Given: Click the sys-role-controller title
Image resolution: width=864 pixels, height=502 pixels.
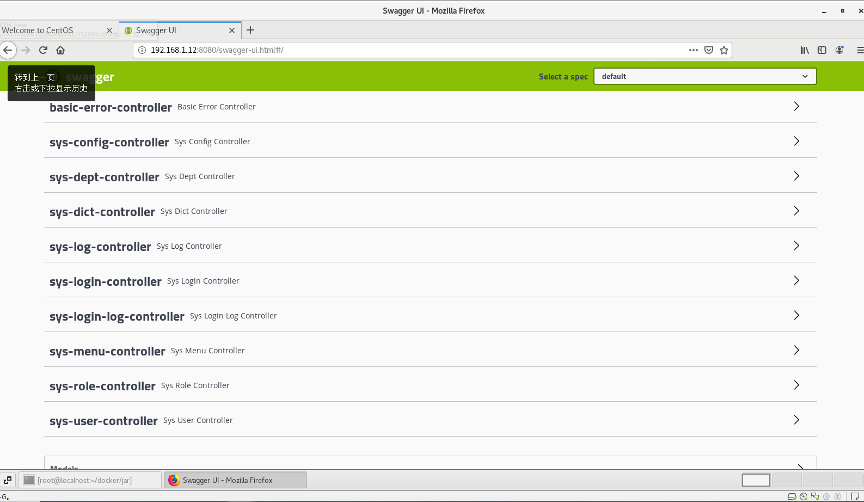Looking at the screenshot, I should pyautogui.click(x=102, y=386).
